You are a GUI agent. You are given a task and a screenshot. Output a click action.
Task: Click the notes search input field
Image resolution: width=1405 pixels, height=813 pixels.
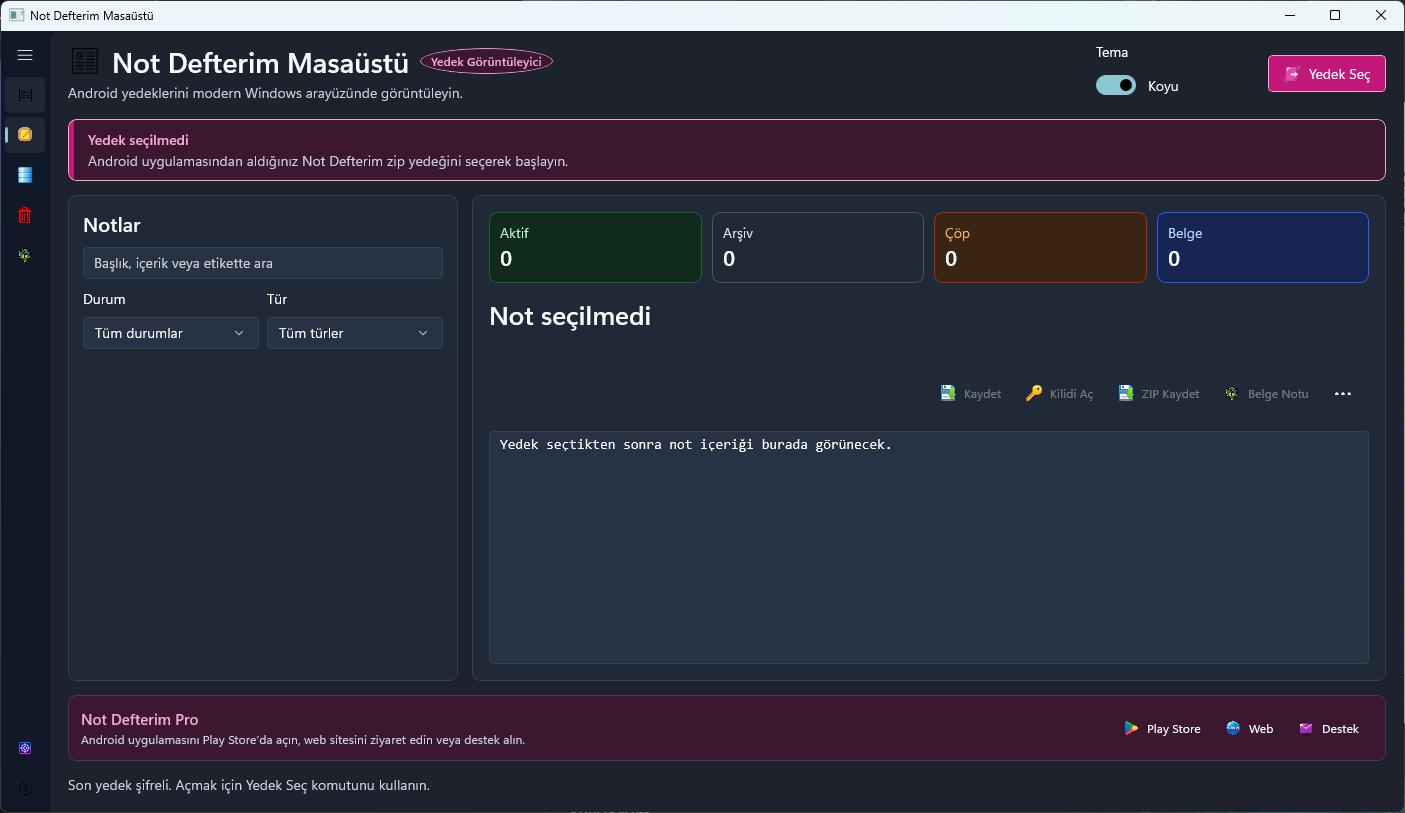point(263,263)
